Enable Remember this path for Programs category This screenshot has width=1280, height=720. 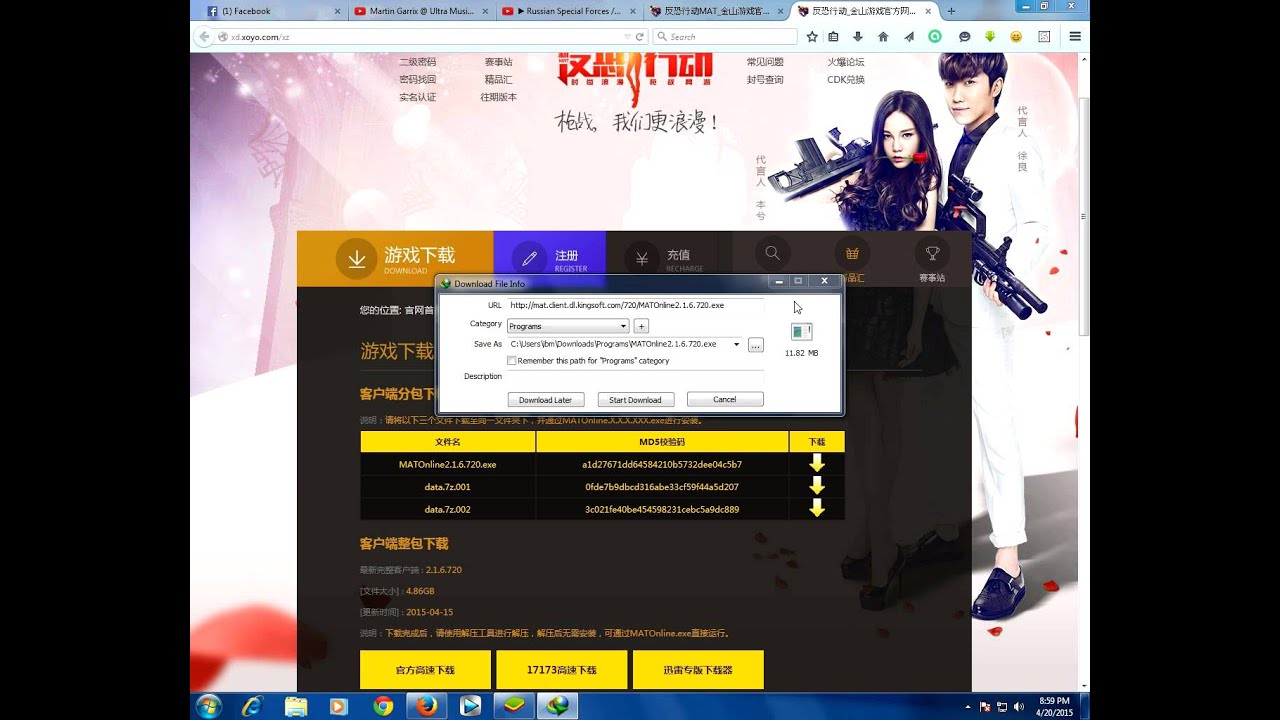coord(512,360)
